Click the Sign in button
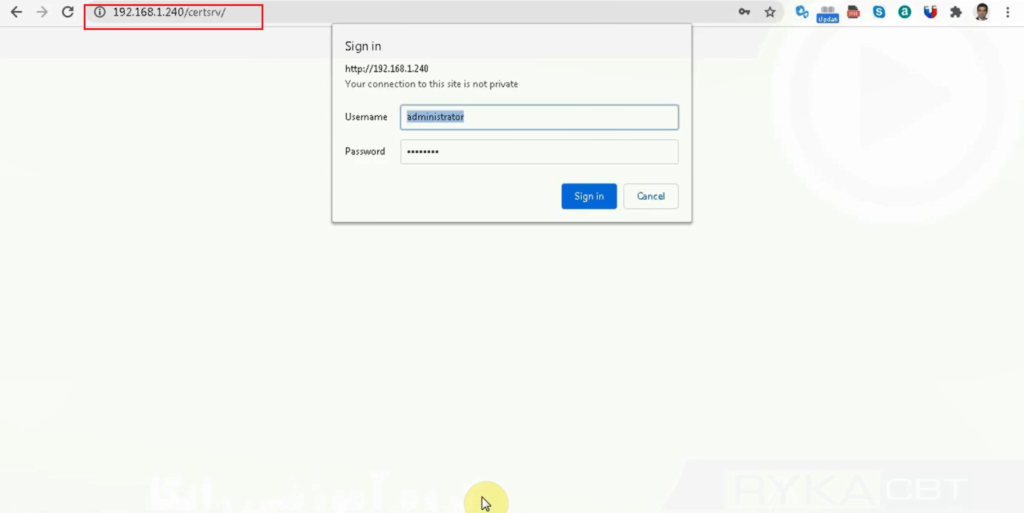The image size is (1024, 513). 589,196
